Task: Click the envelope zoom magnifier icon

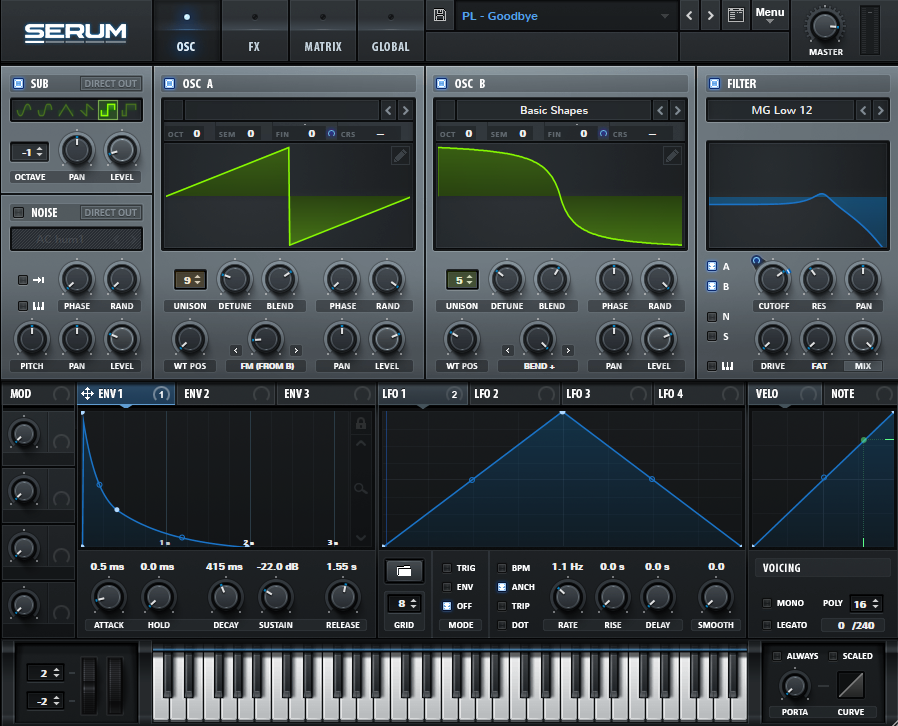Action: (x=361, y=488)
